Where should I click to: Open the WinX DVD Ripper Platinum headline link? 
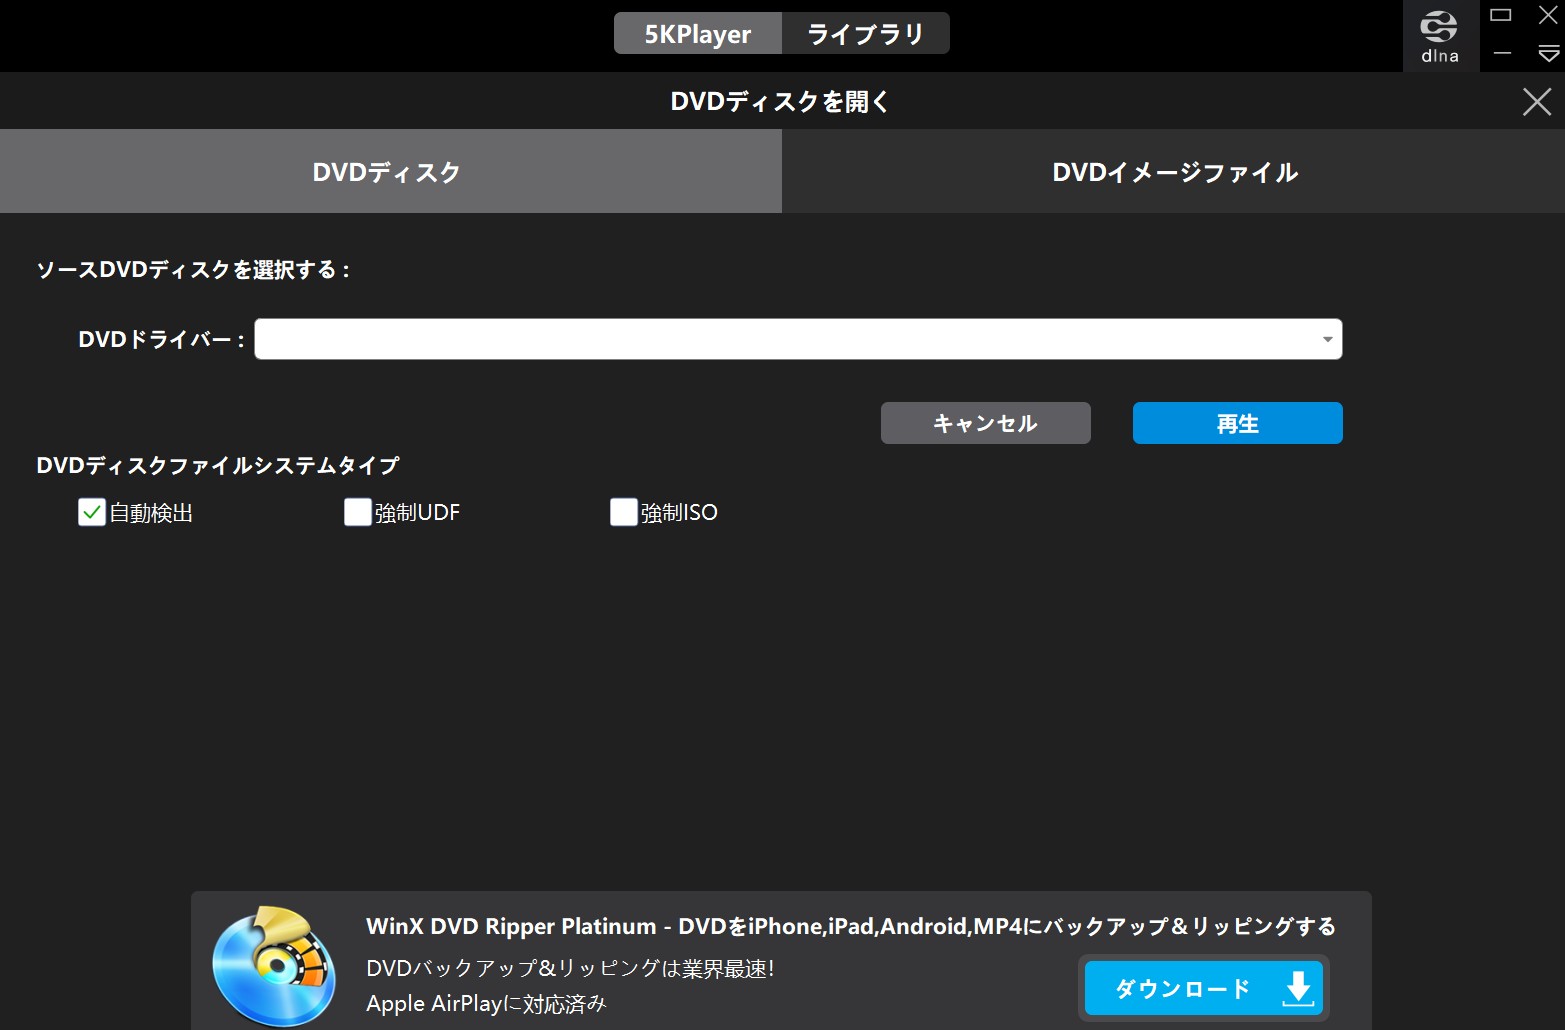[851, 926]
